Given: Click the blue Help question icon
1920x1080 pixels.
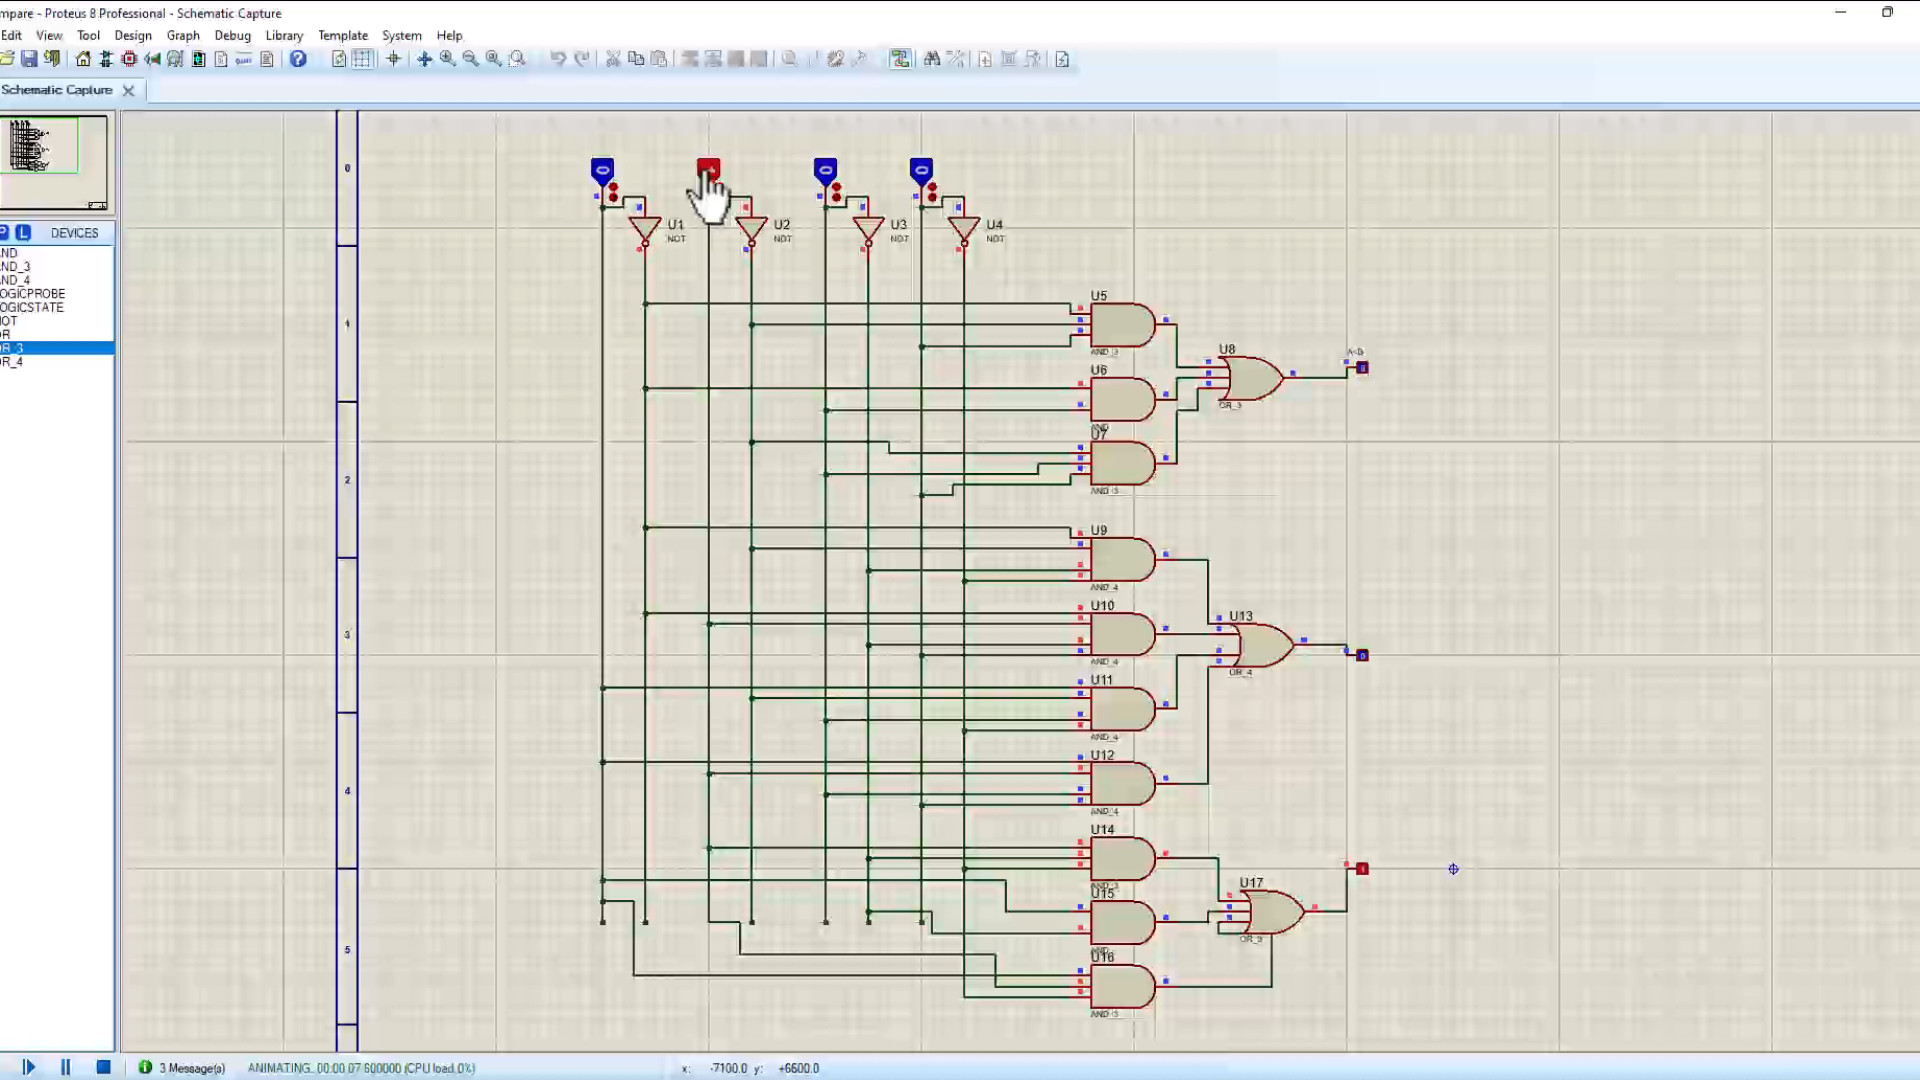Looking at the screenshot, I should (298, 59).
